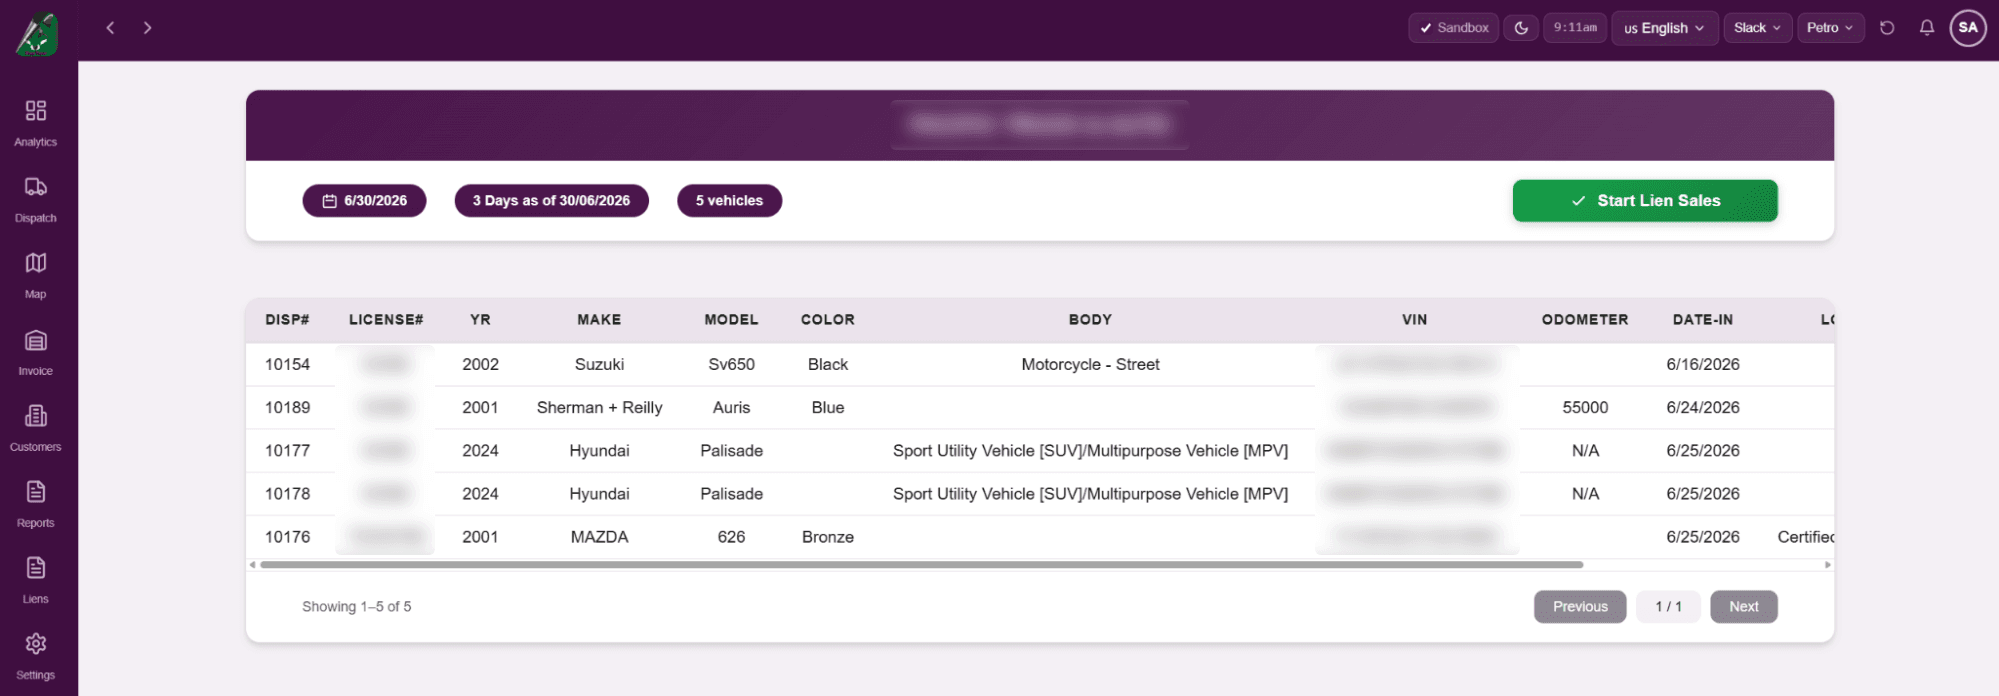Click Start Lien Sales button
Image resolution: width=1999 pixels, height=696 pixels.
tap(1645, 200)
